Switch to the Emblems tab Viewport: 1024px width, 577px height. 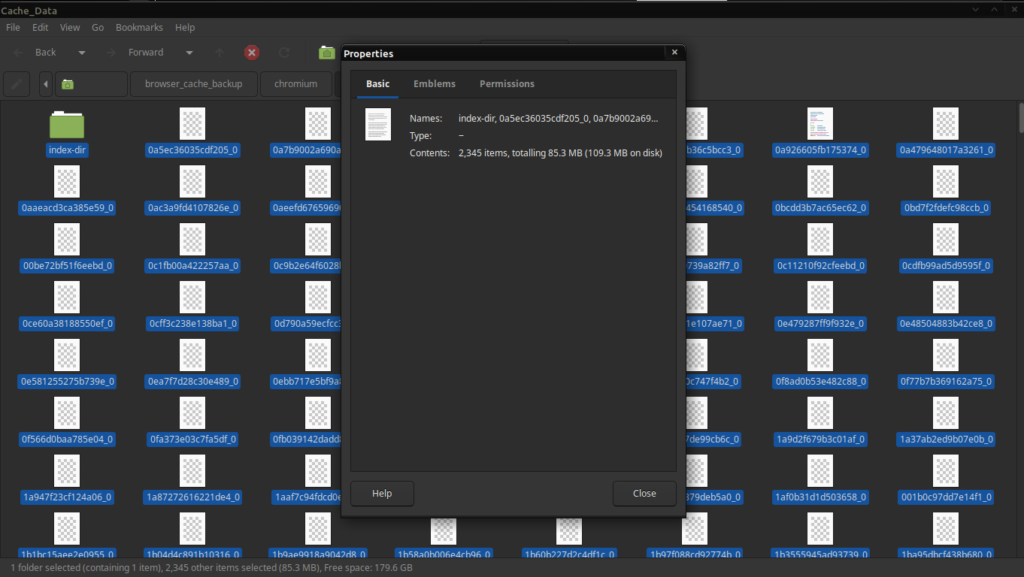[434, 84]
